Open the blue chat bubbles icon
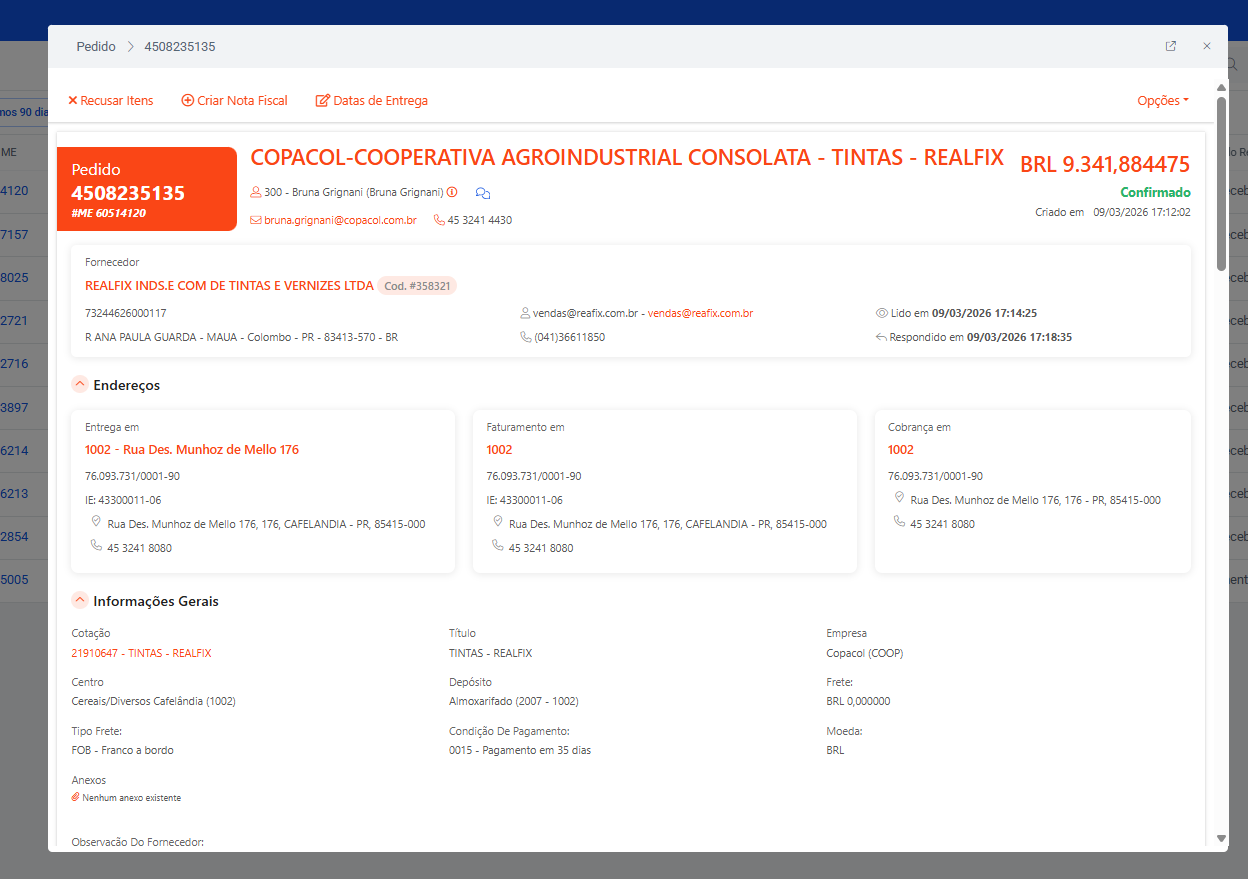The width and height of the screenshot is (1248, 879). (483, 193)
